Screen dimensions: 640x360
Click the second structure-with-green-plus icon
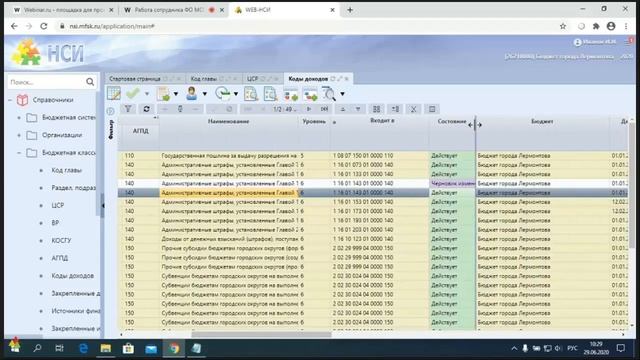[x=310, y=94]
